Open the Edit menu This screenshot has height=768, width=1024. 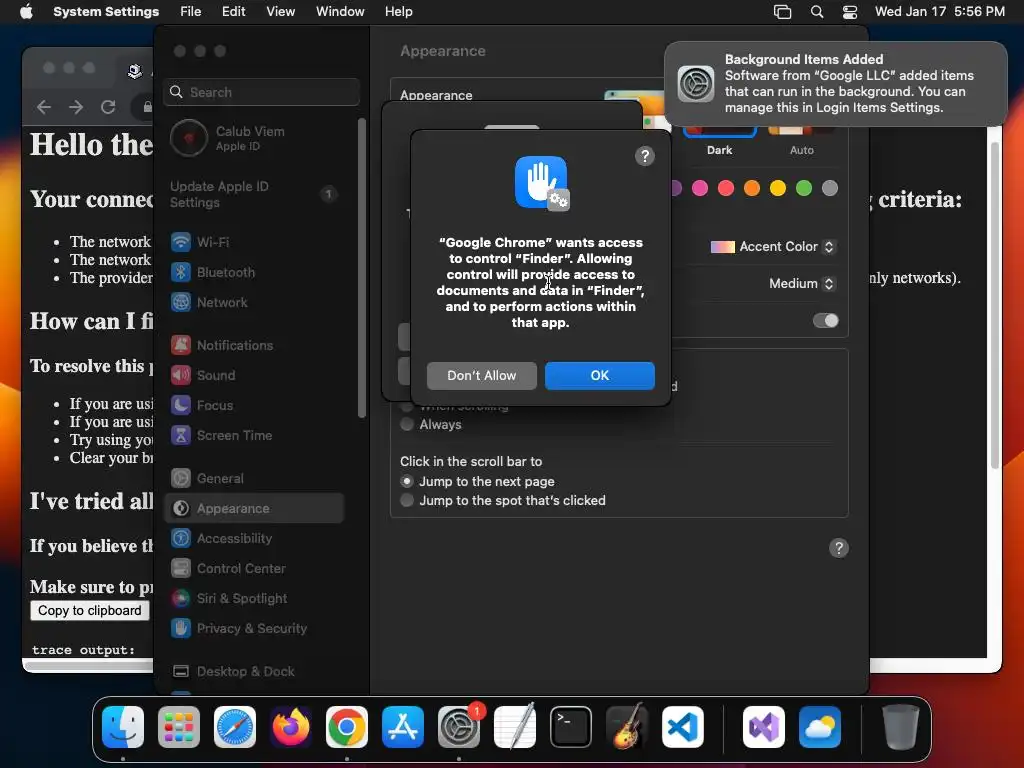[x=233, y=11]
